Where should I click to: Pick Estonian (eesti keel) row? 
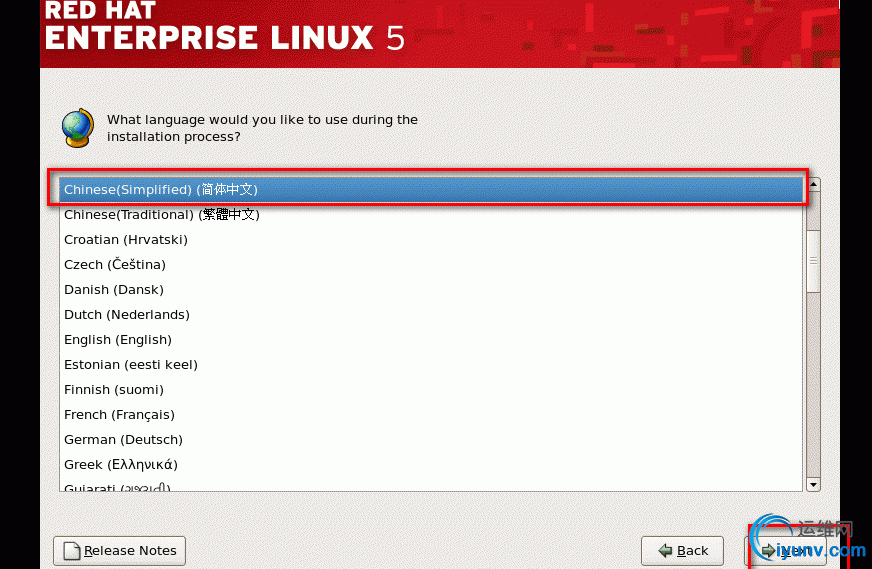coord(431,365)
